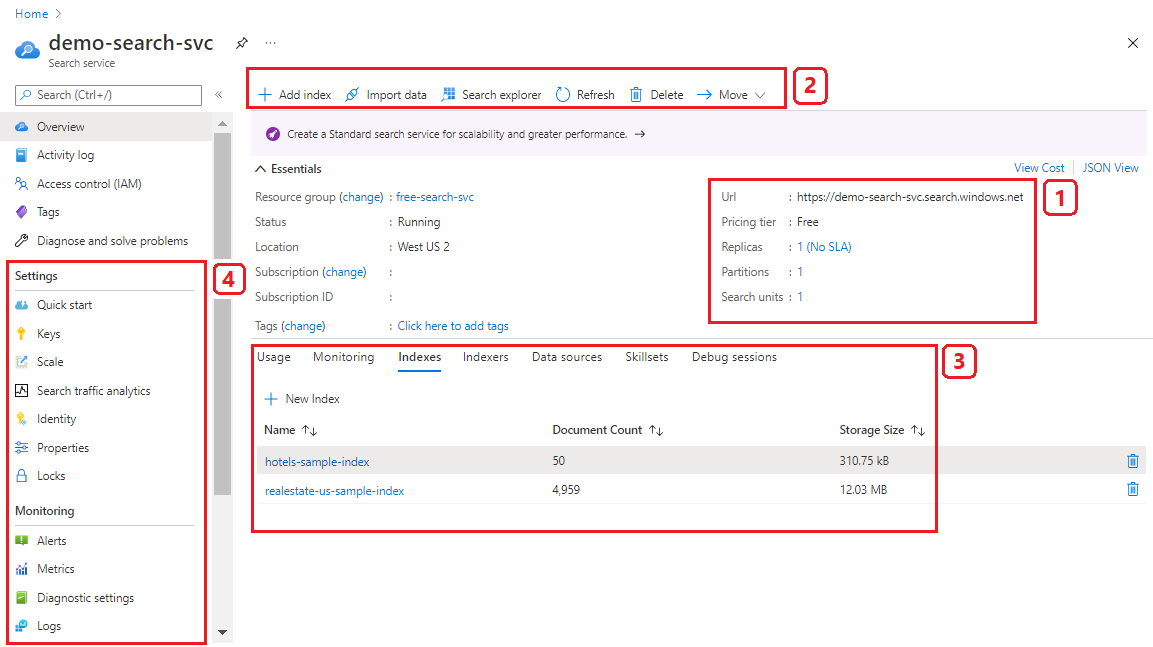Open the more options ellipsis menu
The height and width of the screenshot is (647, 1153).
(x=271, y=43)
